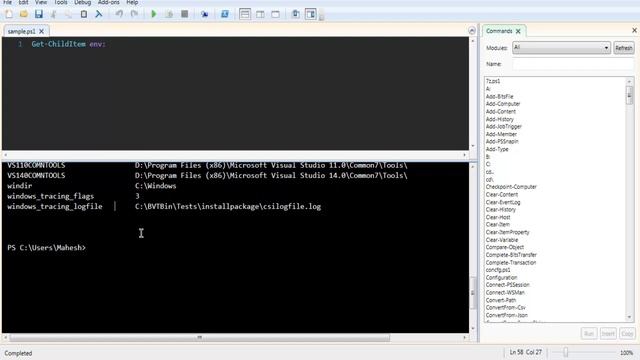Click the Undo arrow icon

pos(119,14)
